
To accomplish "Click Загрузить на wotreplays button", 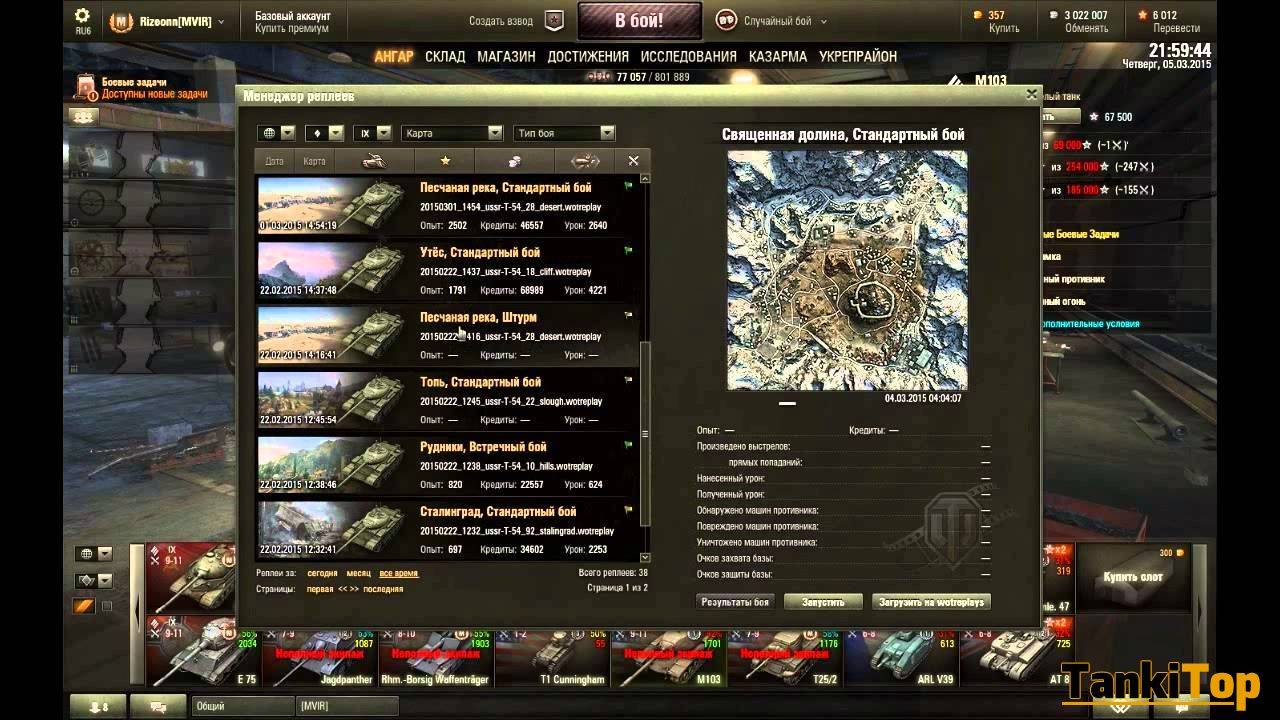I will click(932, 602).
